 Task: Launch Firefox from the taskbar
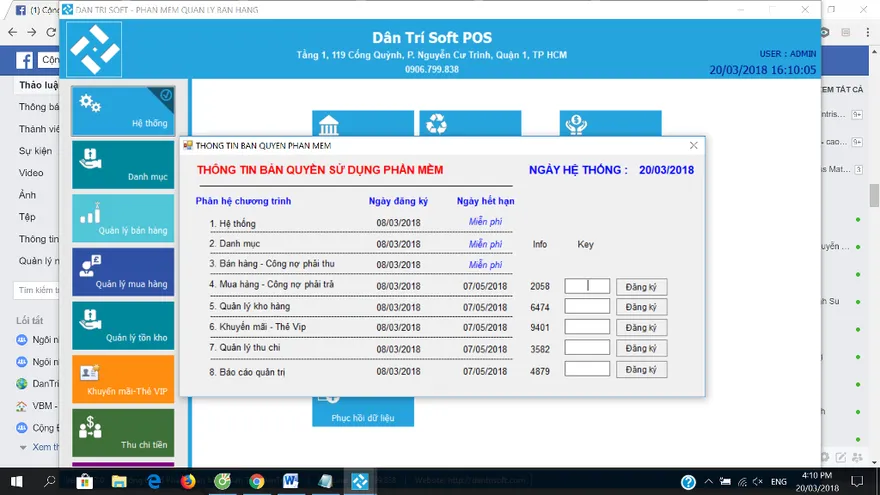[x=187, y=481]
